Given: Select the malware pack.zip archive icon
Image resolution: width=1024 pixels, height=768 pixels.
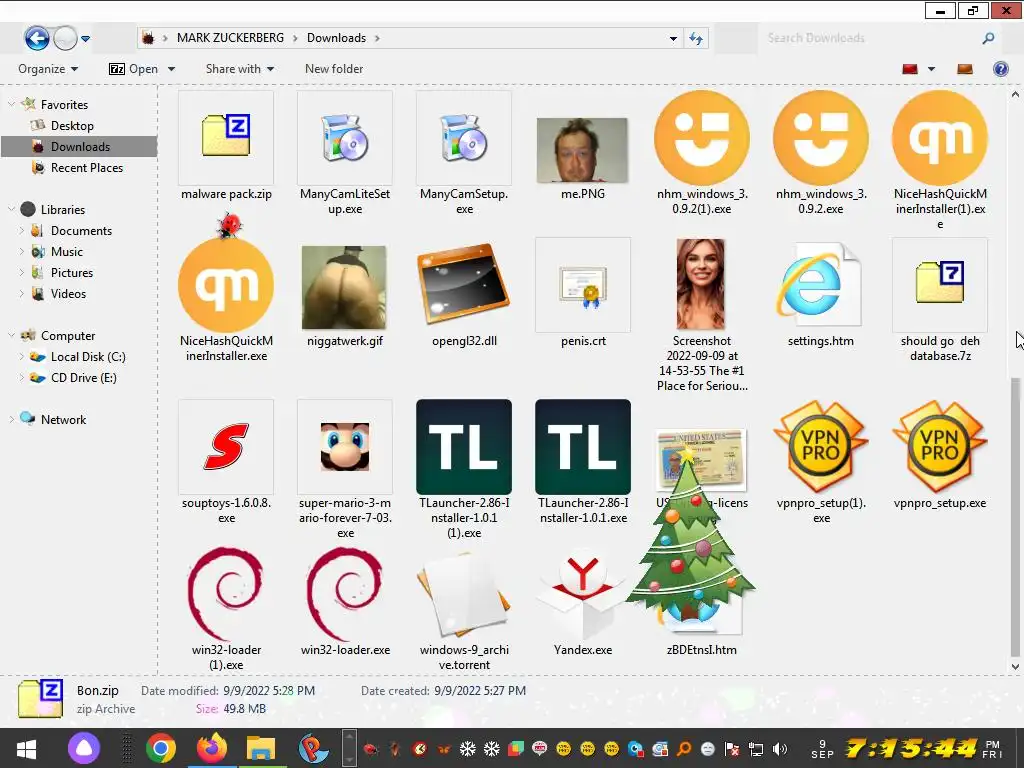Looking at the screenshot, I should point(226,136).
